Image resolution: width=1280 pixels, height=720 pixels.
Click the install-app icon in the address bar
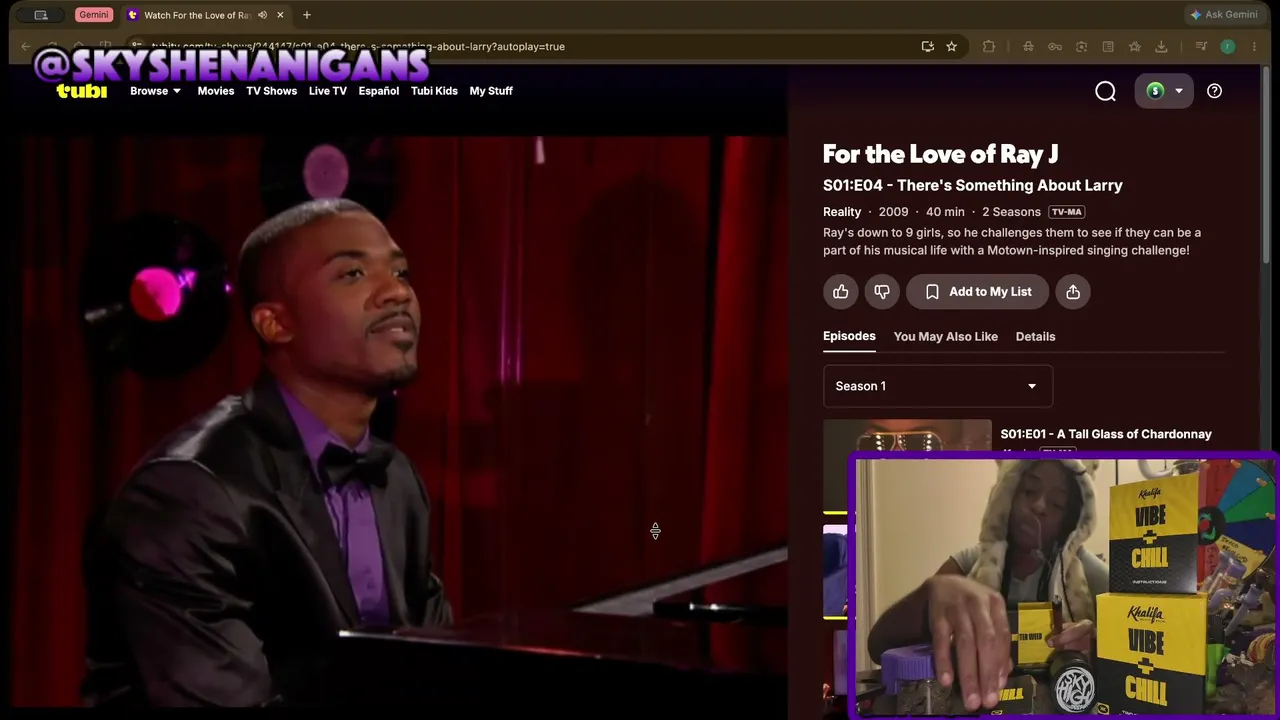tap(928, 46)
